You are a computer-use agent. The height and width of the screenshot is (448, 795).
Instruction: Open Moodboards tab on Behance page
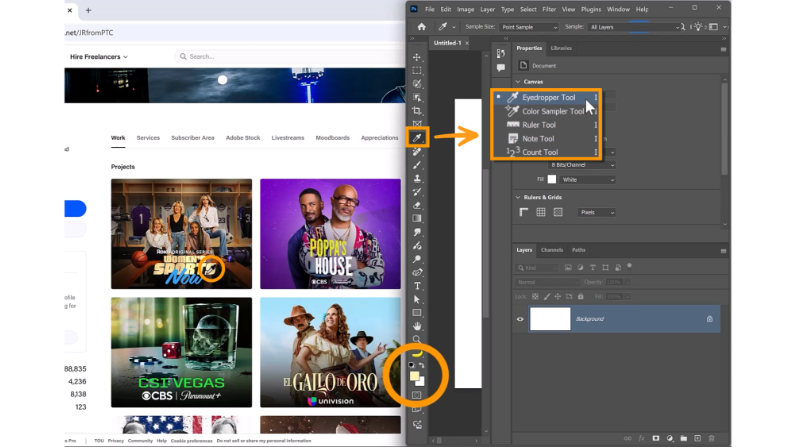coord(333,138)
